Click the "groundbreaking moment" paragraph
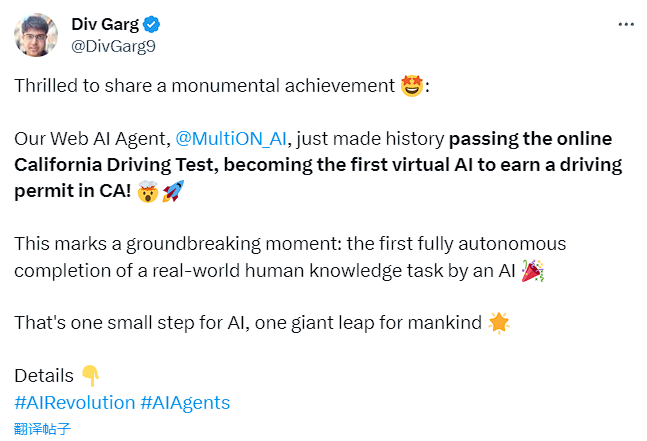 (x=290, y=244)
